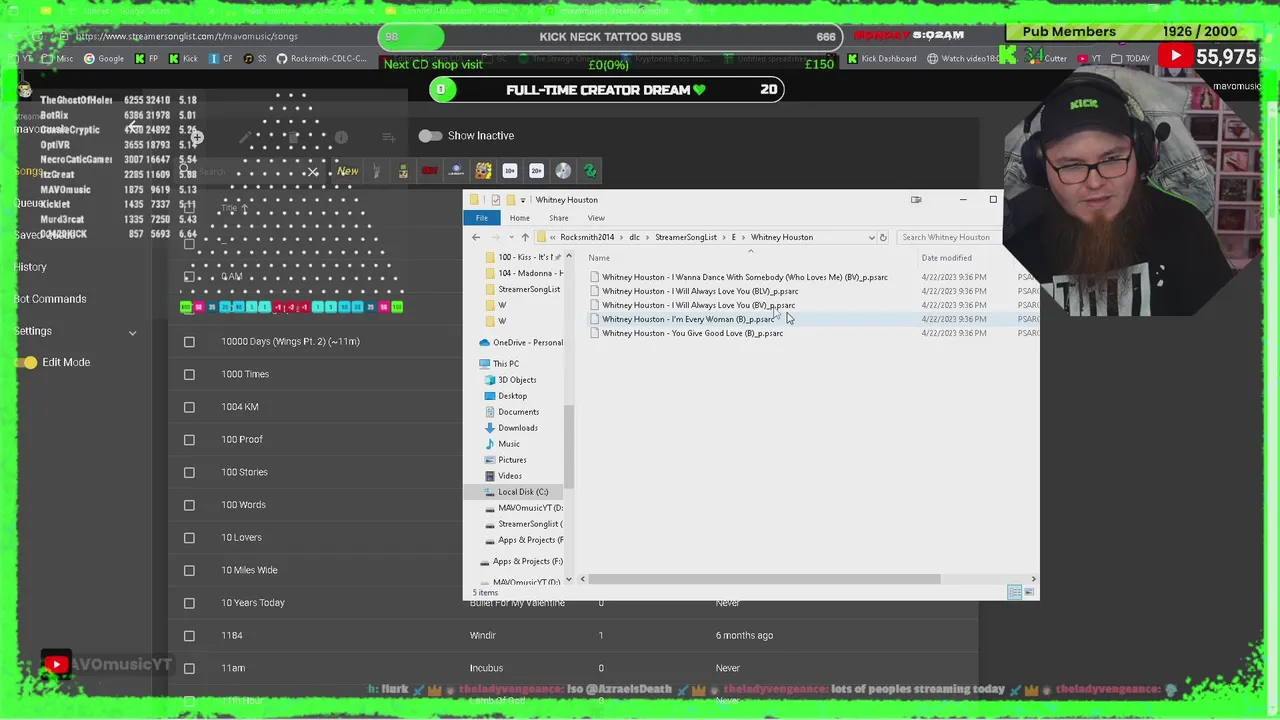Click Rocksmith2014 in the address breadcrumb

coord(587,237)
